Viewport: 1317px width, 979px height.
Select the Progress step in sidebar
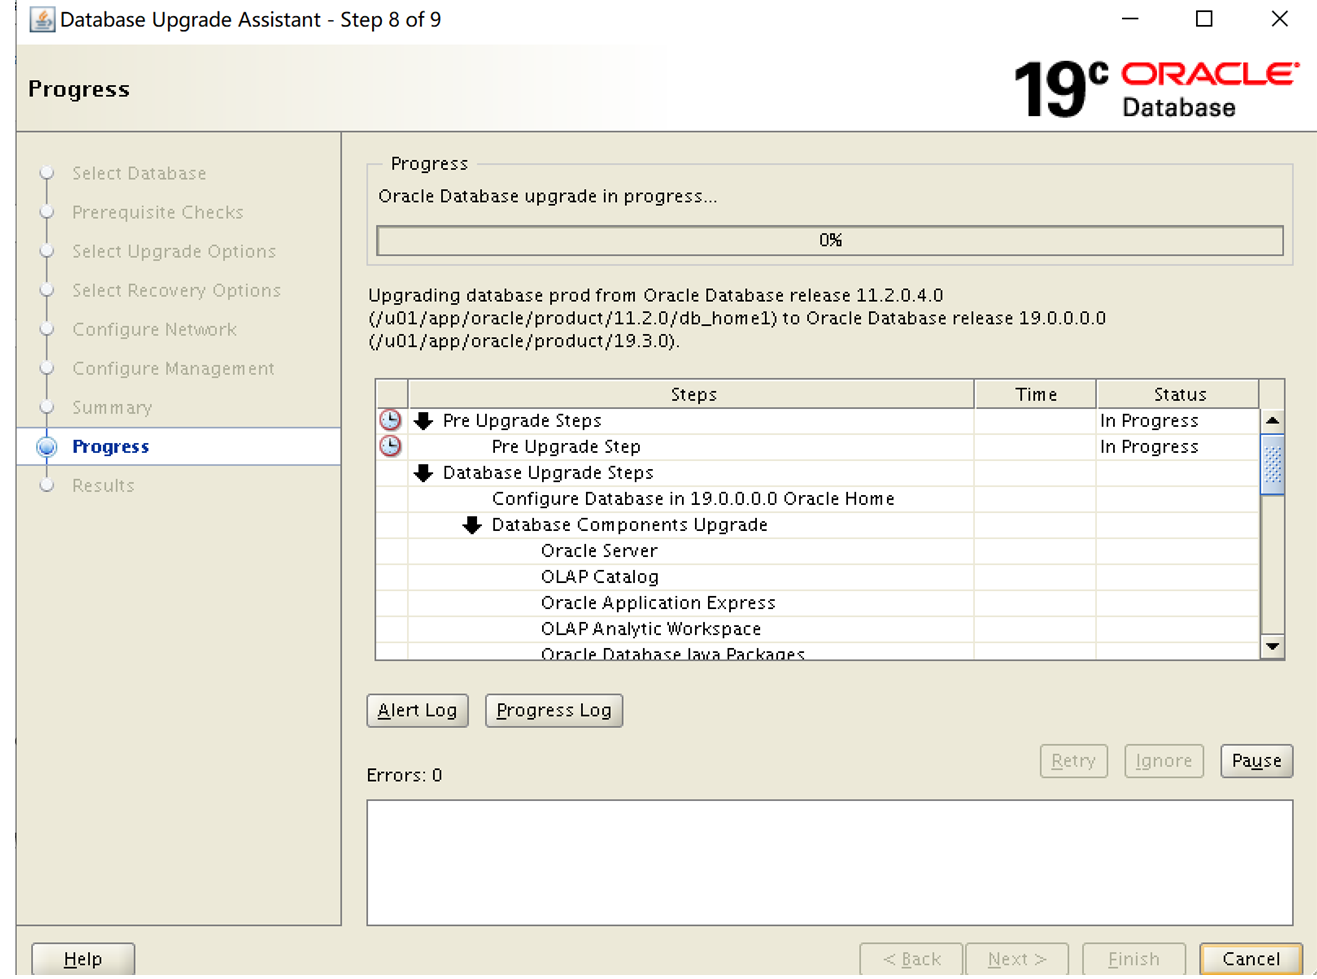[x=110, y=446]
